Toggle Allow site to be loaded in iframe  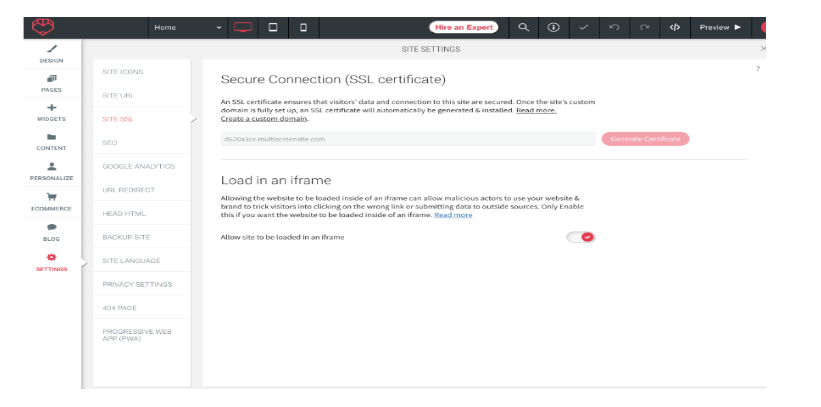(581, 237)
